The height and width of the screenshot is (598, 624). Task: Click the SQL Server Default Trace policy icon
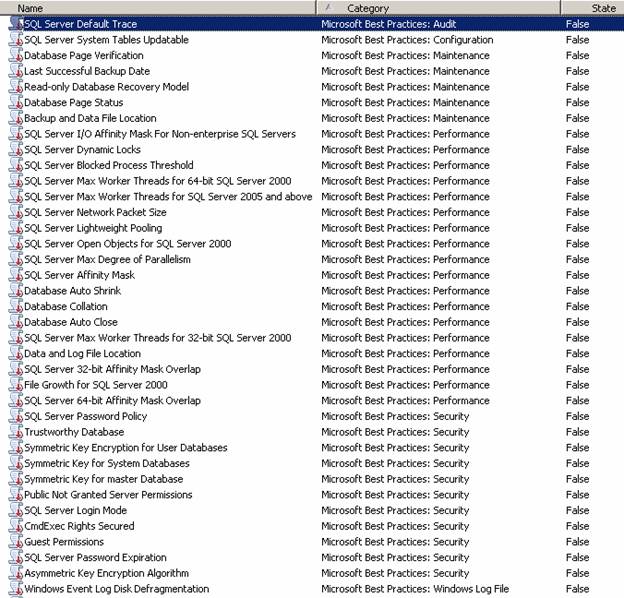point(16,24)
